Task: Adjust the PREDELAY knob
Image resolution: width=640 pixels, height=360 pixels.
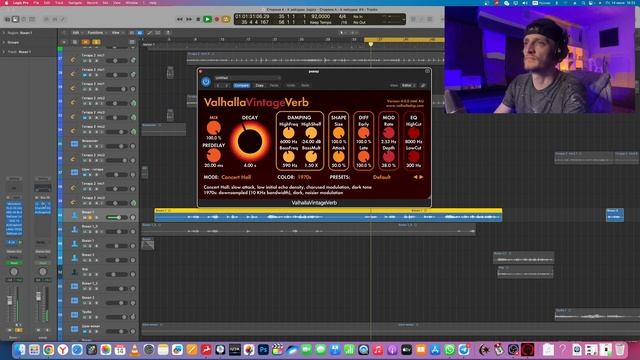Action: point(213,156)
